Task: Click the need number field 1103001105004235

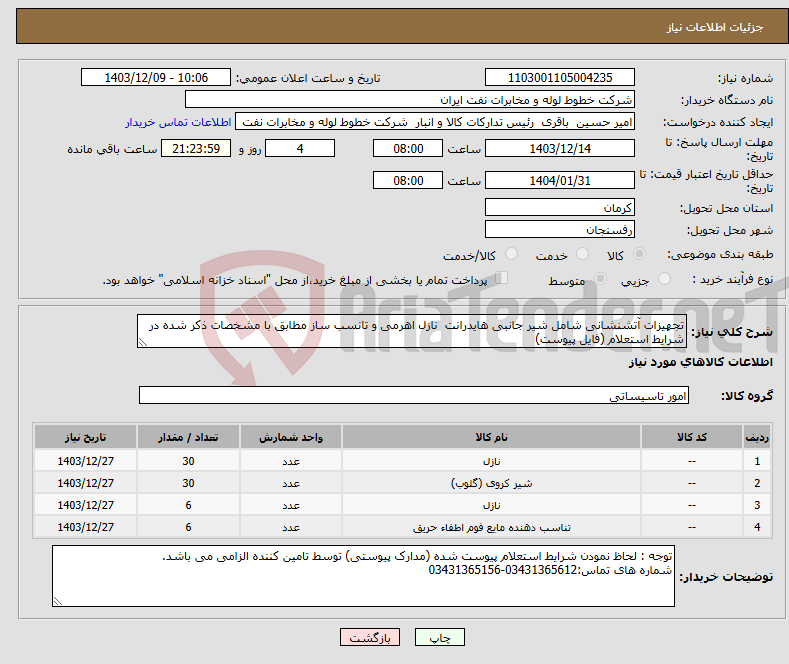Action: 560,77
